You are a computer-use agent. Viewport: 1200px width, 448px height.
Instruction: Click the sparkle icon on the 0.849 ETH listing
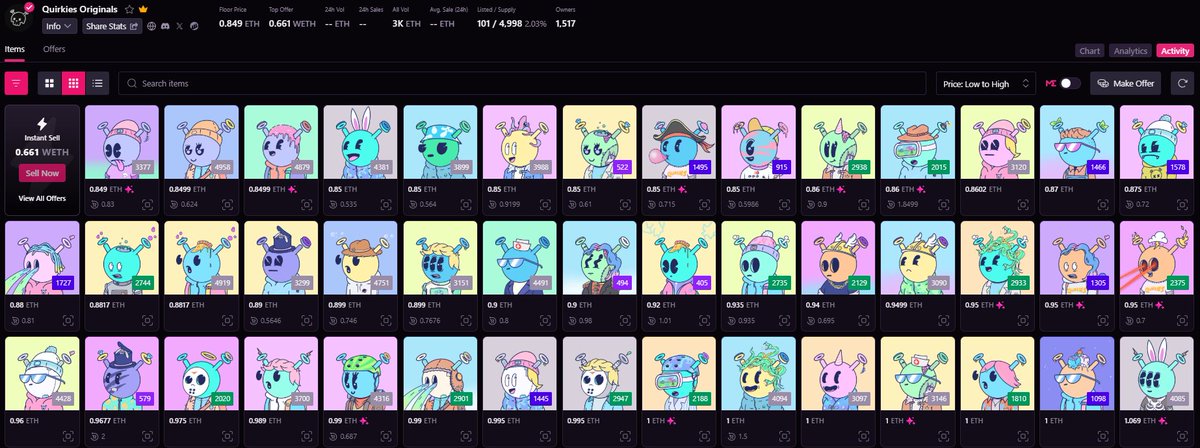click(x=129, y=188)
